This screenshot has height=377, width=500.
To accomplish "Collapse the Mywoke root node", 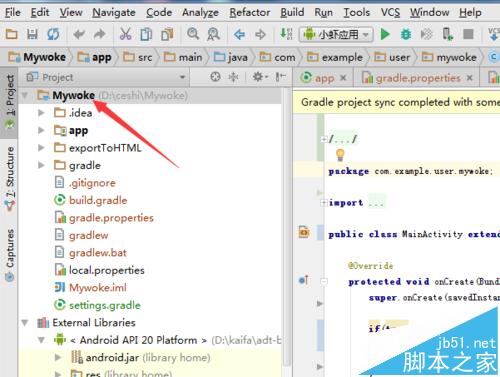I will click(25, 96).
